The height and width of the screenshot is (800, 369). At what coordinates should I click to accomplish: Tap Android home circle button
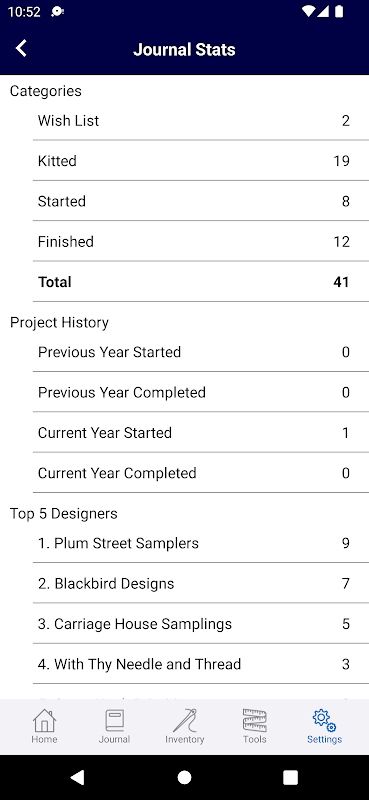pos(184,777)
